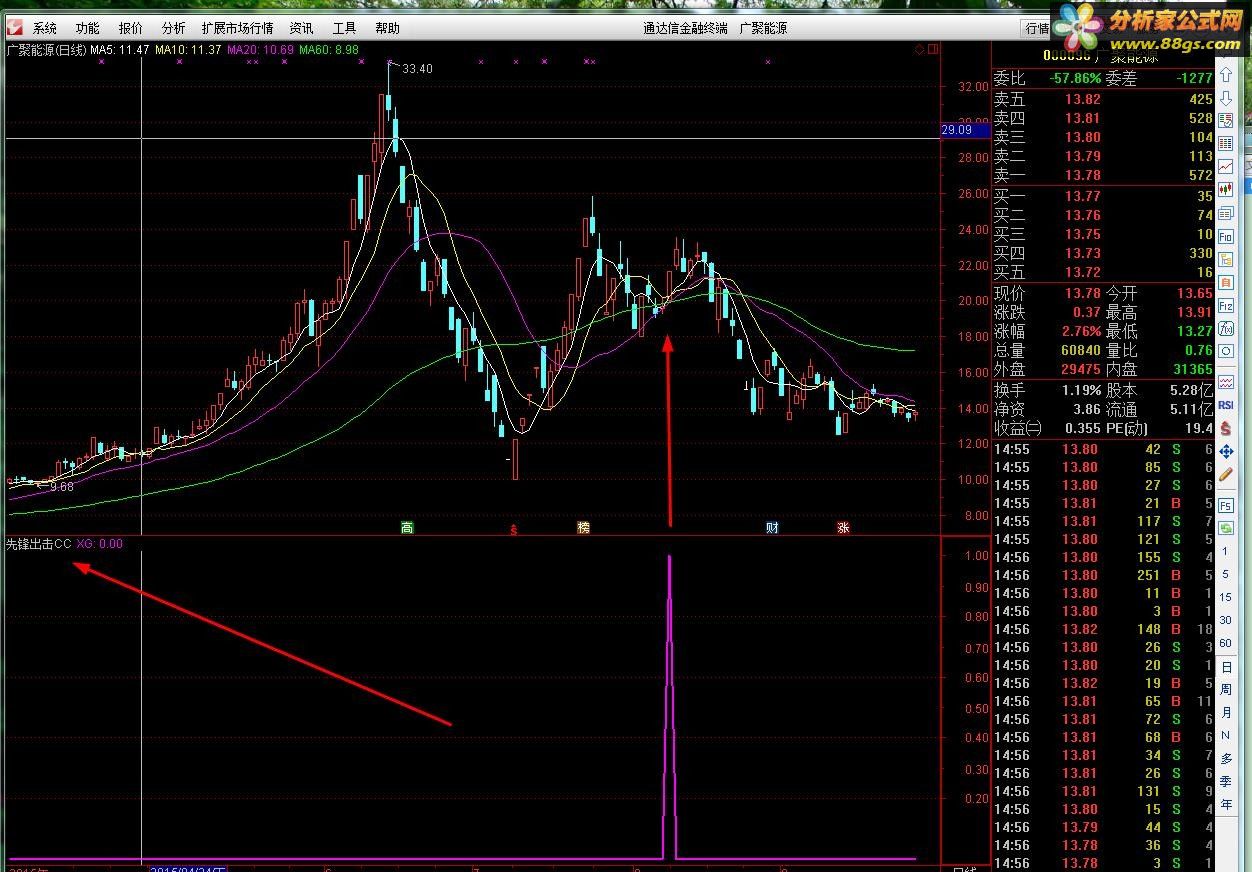Open the quote list with clock icon
This screenshot has width=1252, height=872.
[x=1226, y=120]
